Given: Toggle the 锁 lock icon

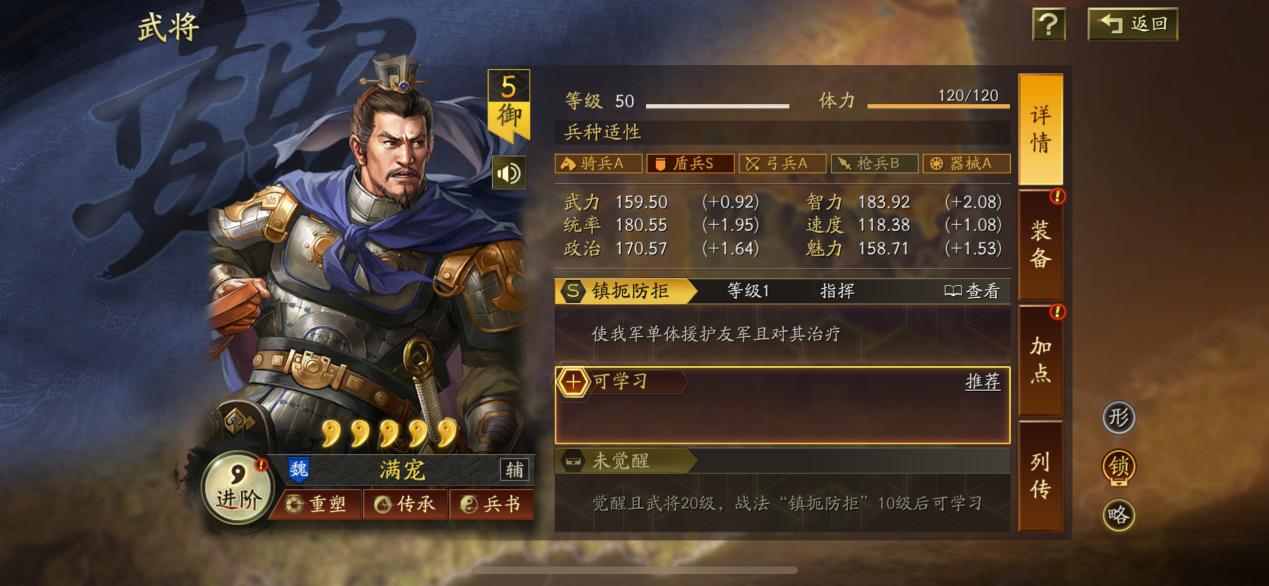Looking at the screenshot, I should (x=1119, y=466).
